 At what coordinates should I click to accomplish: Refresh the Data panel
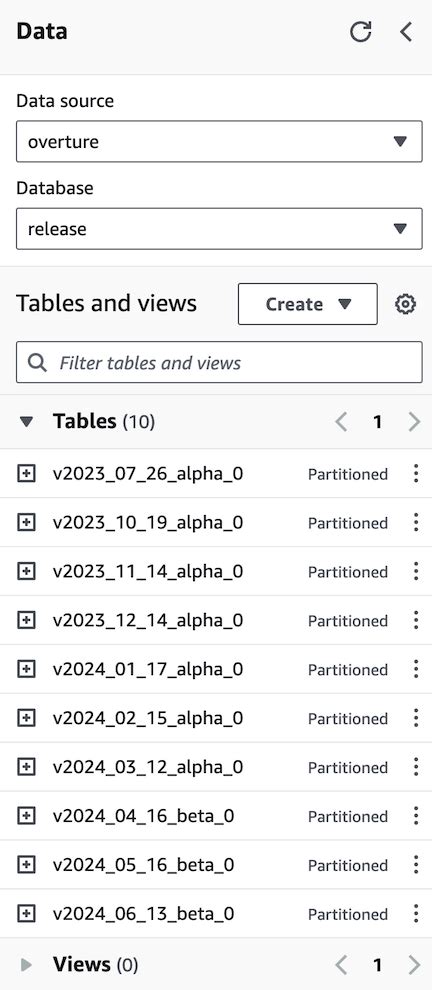tap(361, 32)
